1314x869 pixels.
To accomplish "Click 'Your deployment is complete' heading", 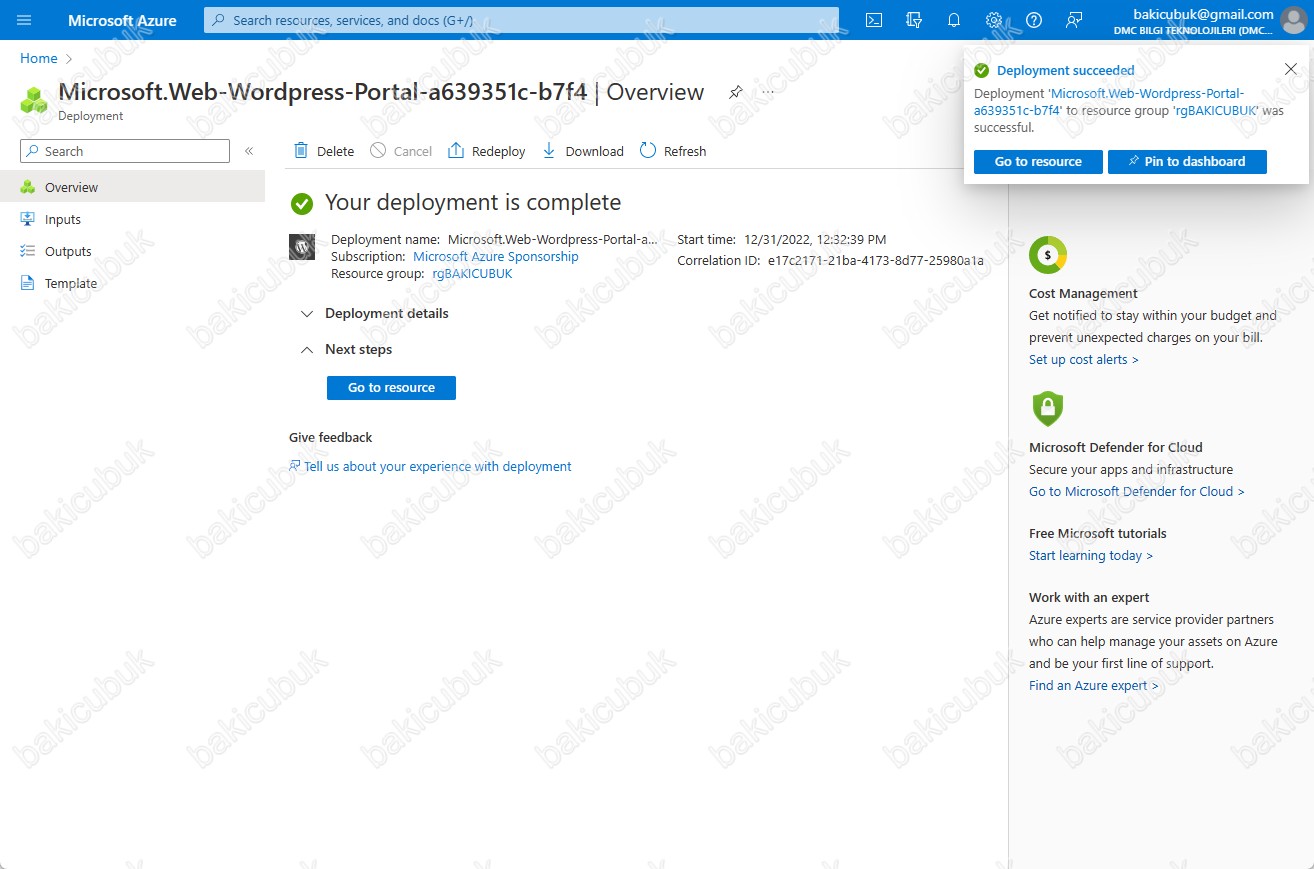I will click(473, 203).
